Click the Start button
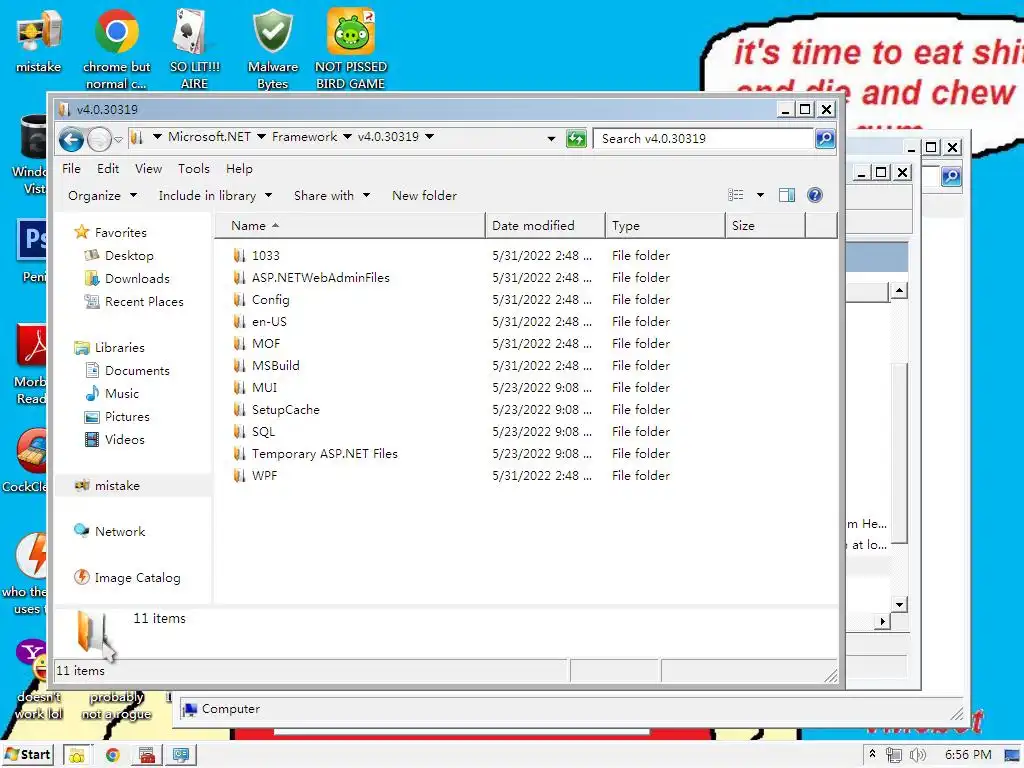 coord(27,755)
